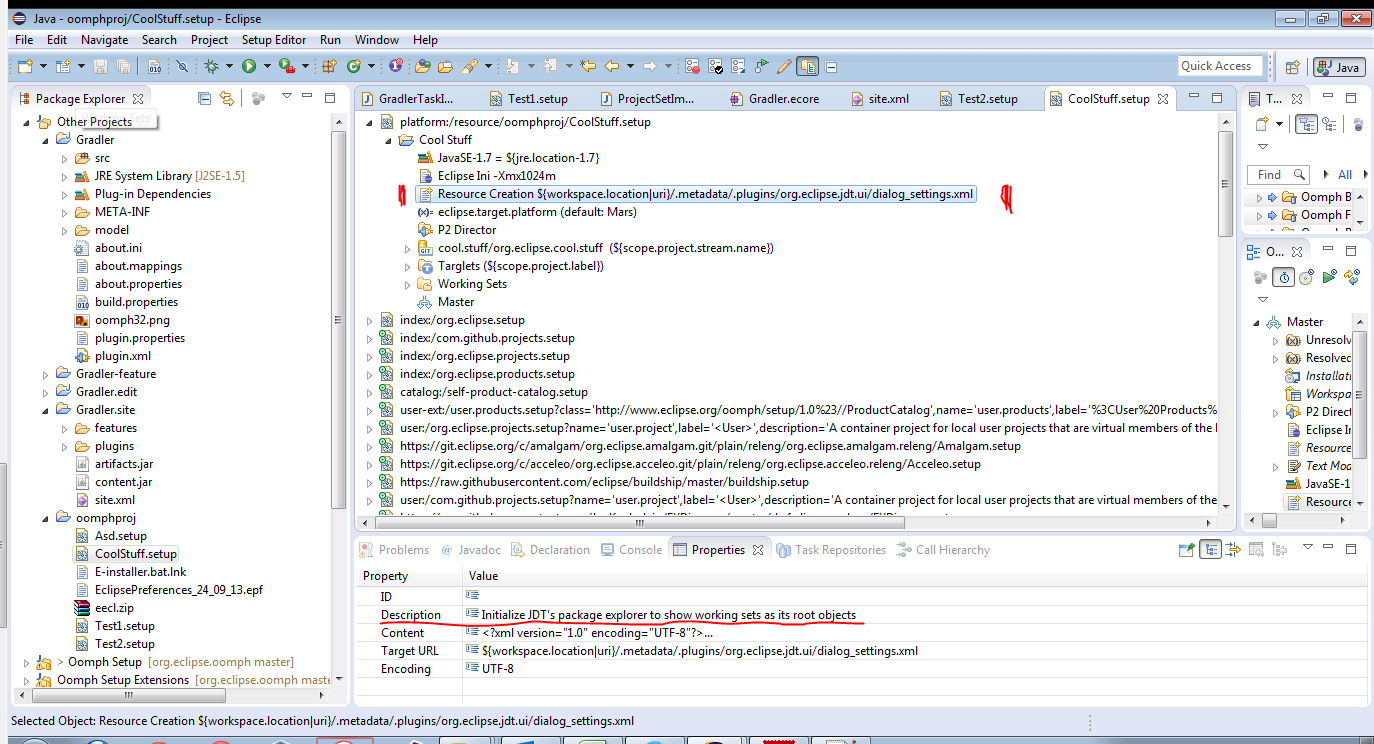The height and width of the screenshot is (744, 1374).
Task: Click the Find field in Task List
Action: (1278, 175)
